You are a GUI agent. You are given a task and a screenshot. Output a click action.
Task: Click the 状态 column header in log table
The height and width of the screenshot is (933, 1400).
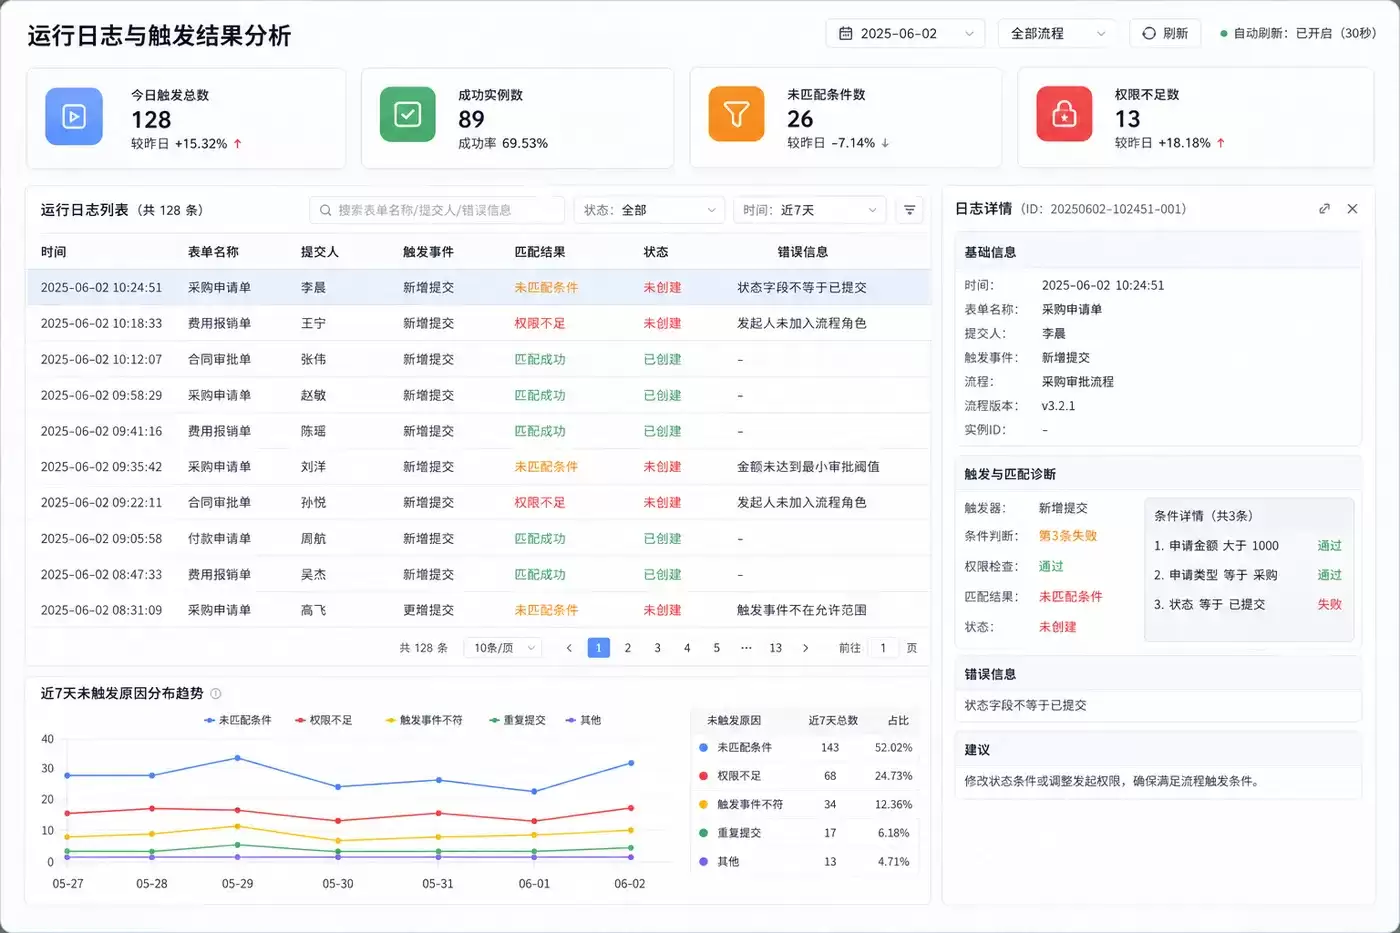656,252
